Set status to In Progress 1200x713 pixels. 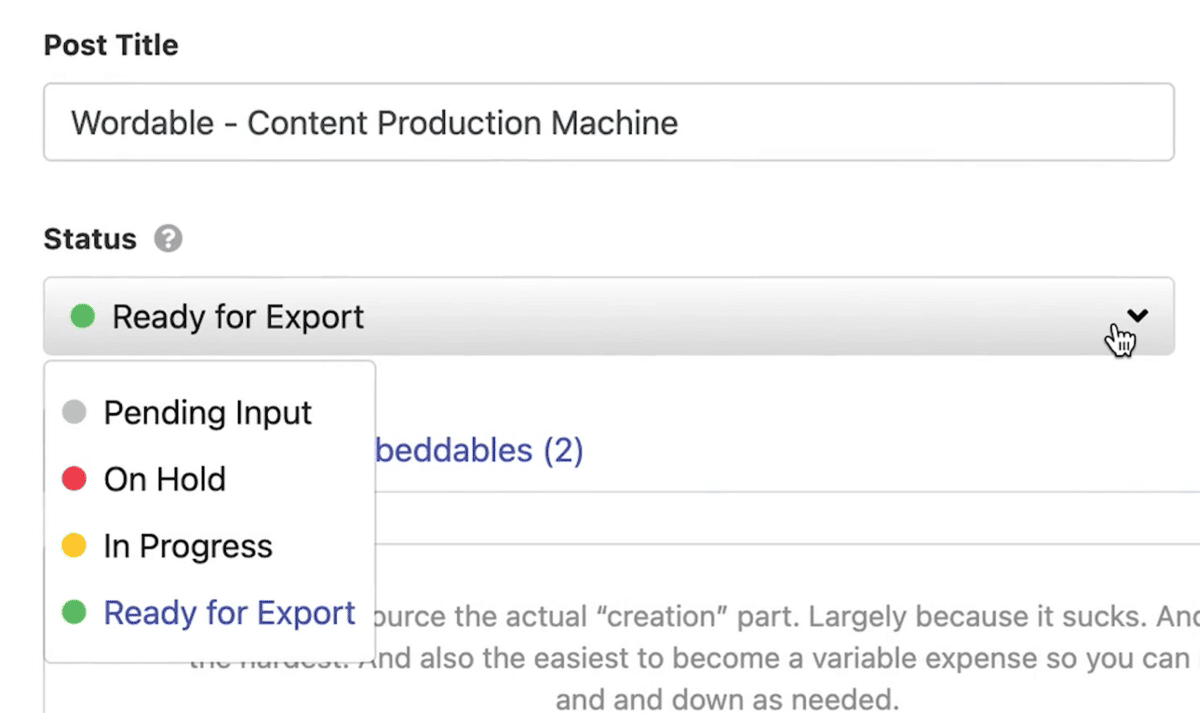tap(188, 546)
